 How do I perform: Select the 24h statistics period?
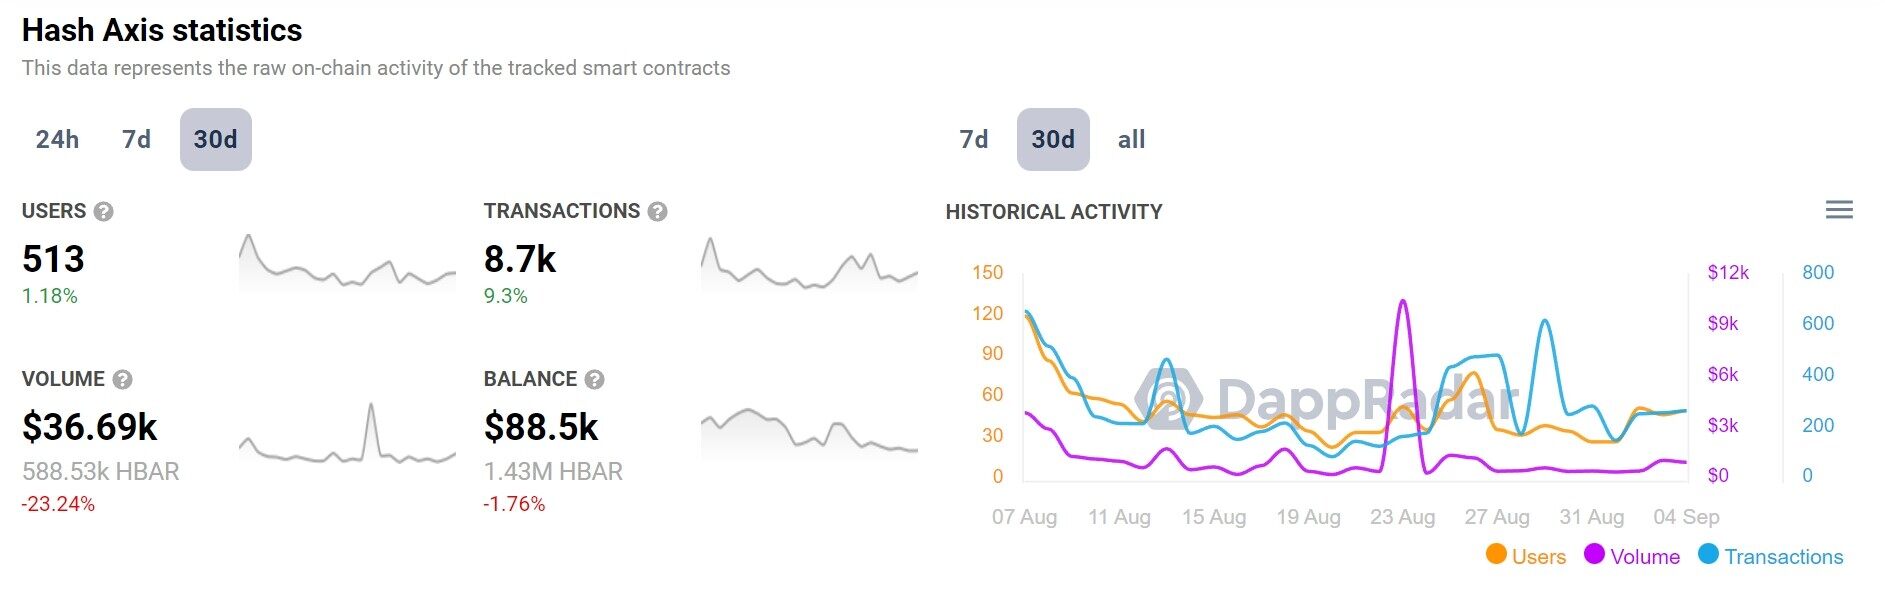coord(57,140)
